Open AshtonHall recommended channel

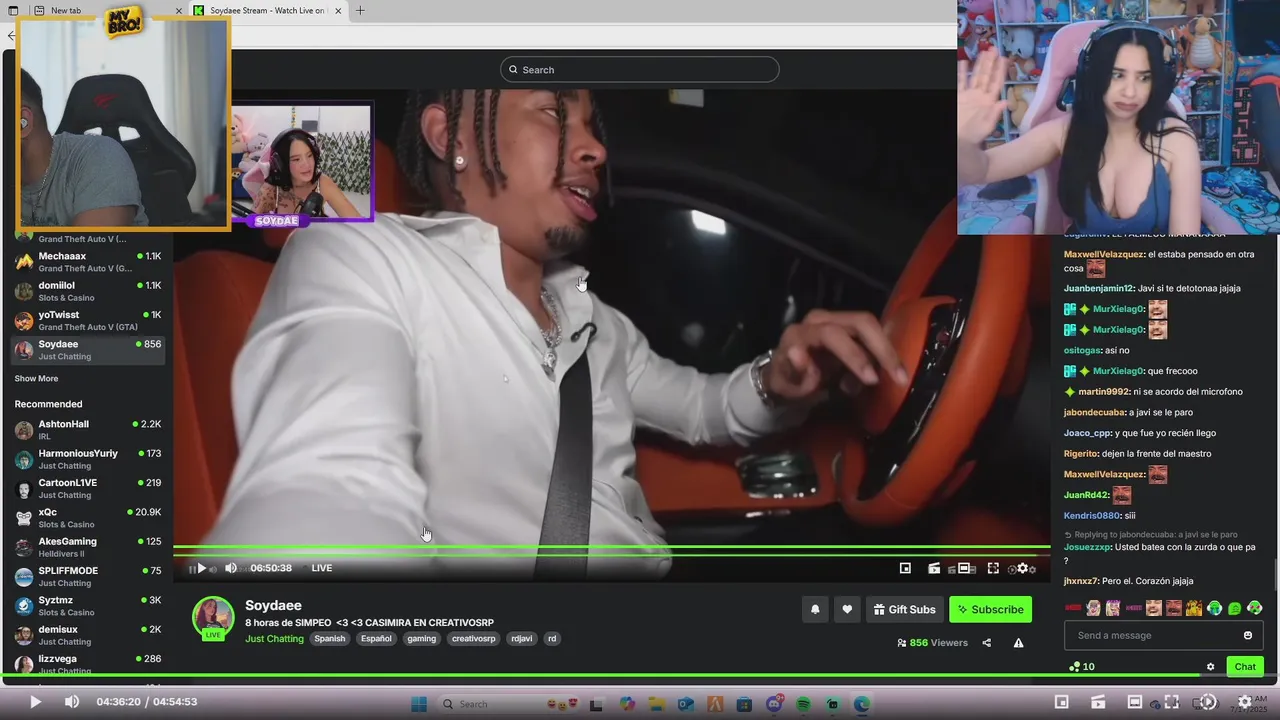tap(87, 430)
